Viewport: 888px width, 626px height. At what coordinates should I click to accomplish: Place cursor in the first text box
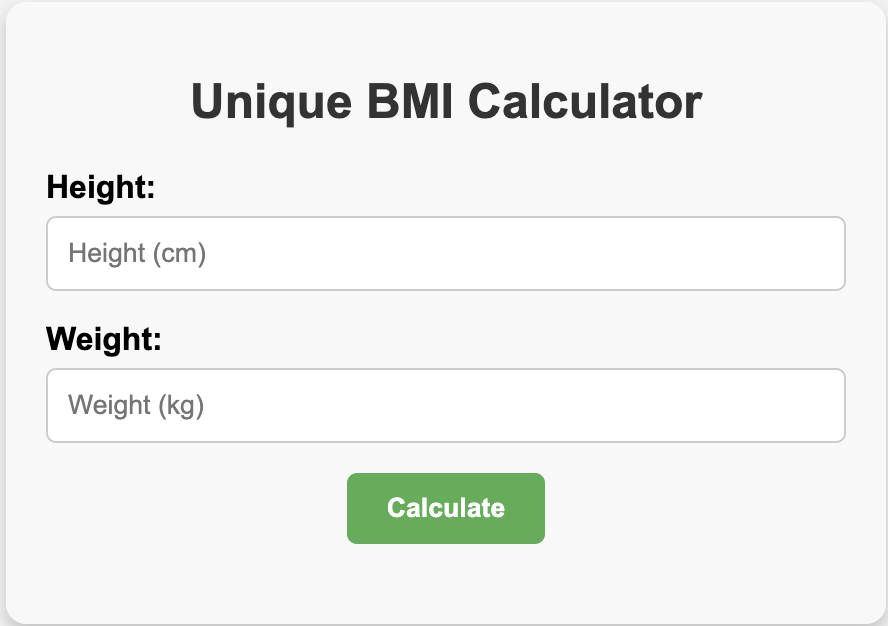(x=446, y=254)
